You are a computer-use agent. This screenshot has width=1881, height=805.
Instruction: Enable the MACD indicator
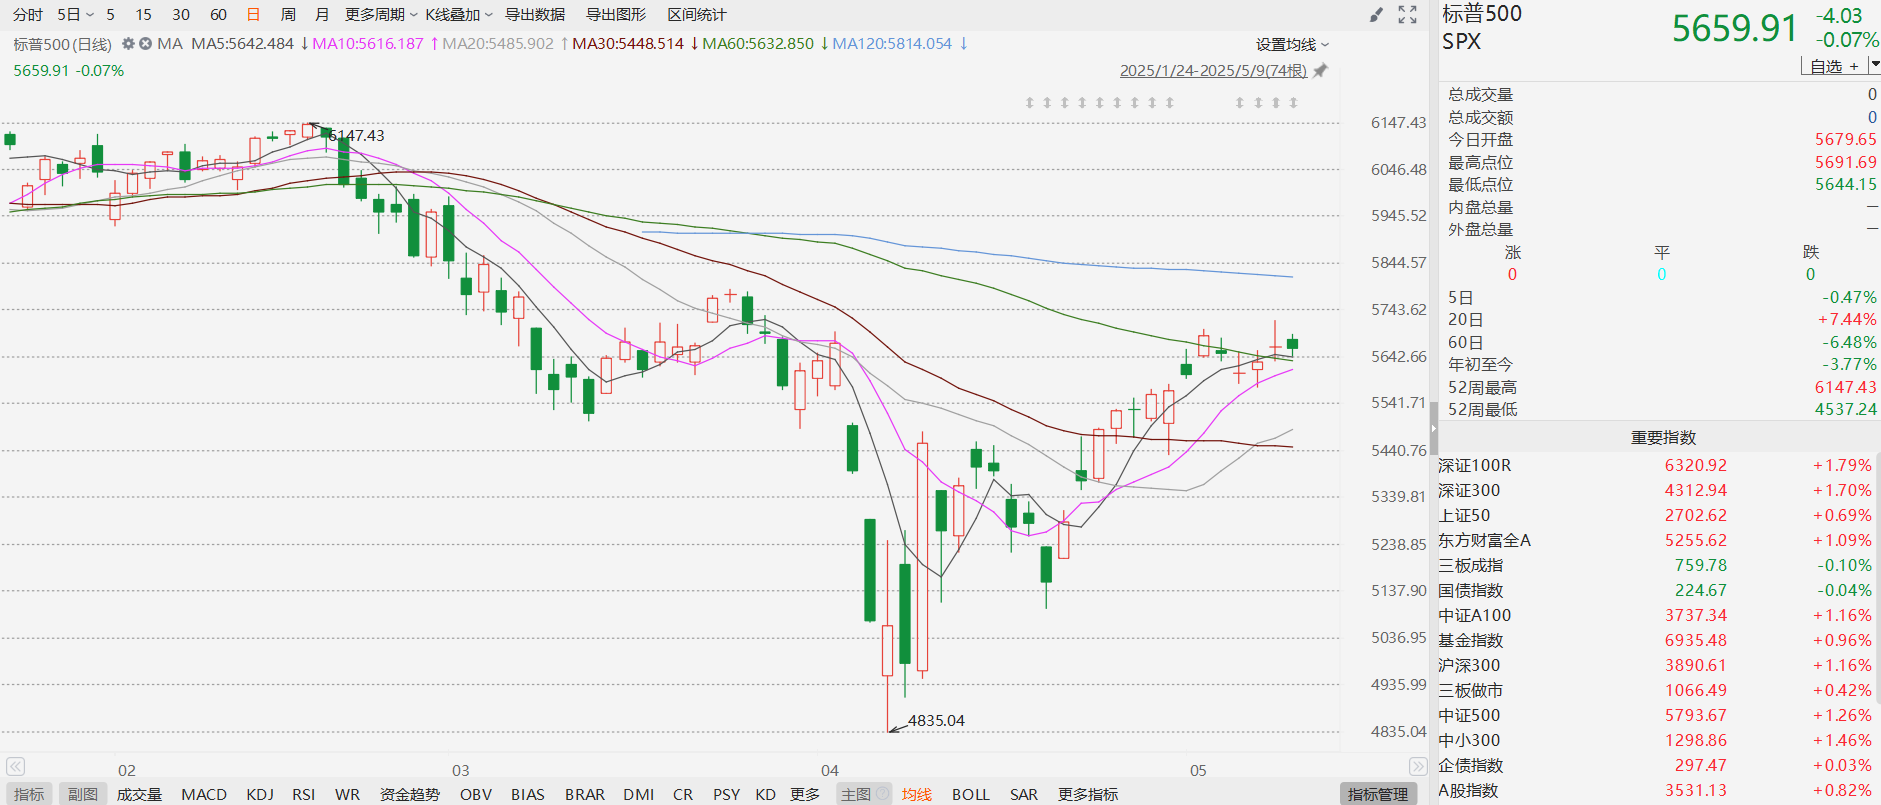click(x=204, y=794)
